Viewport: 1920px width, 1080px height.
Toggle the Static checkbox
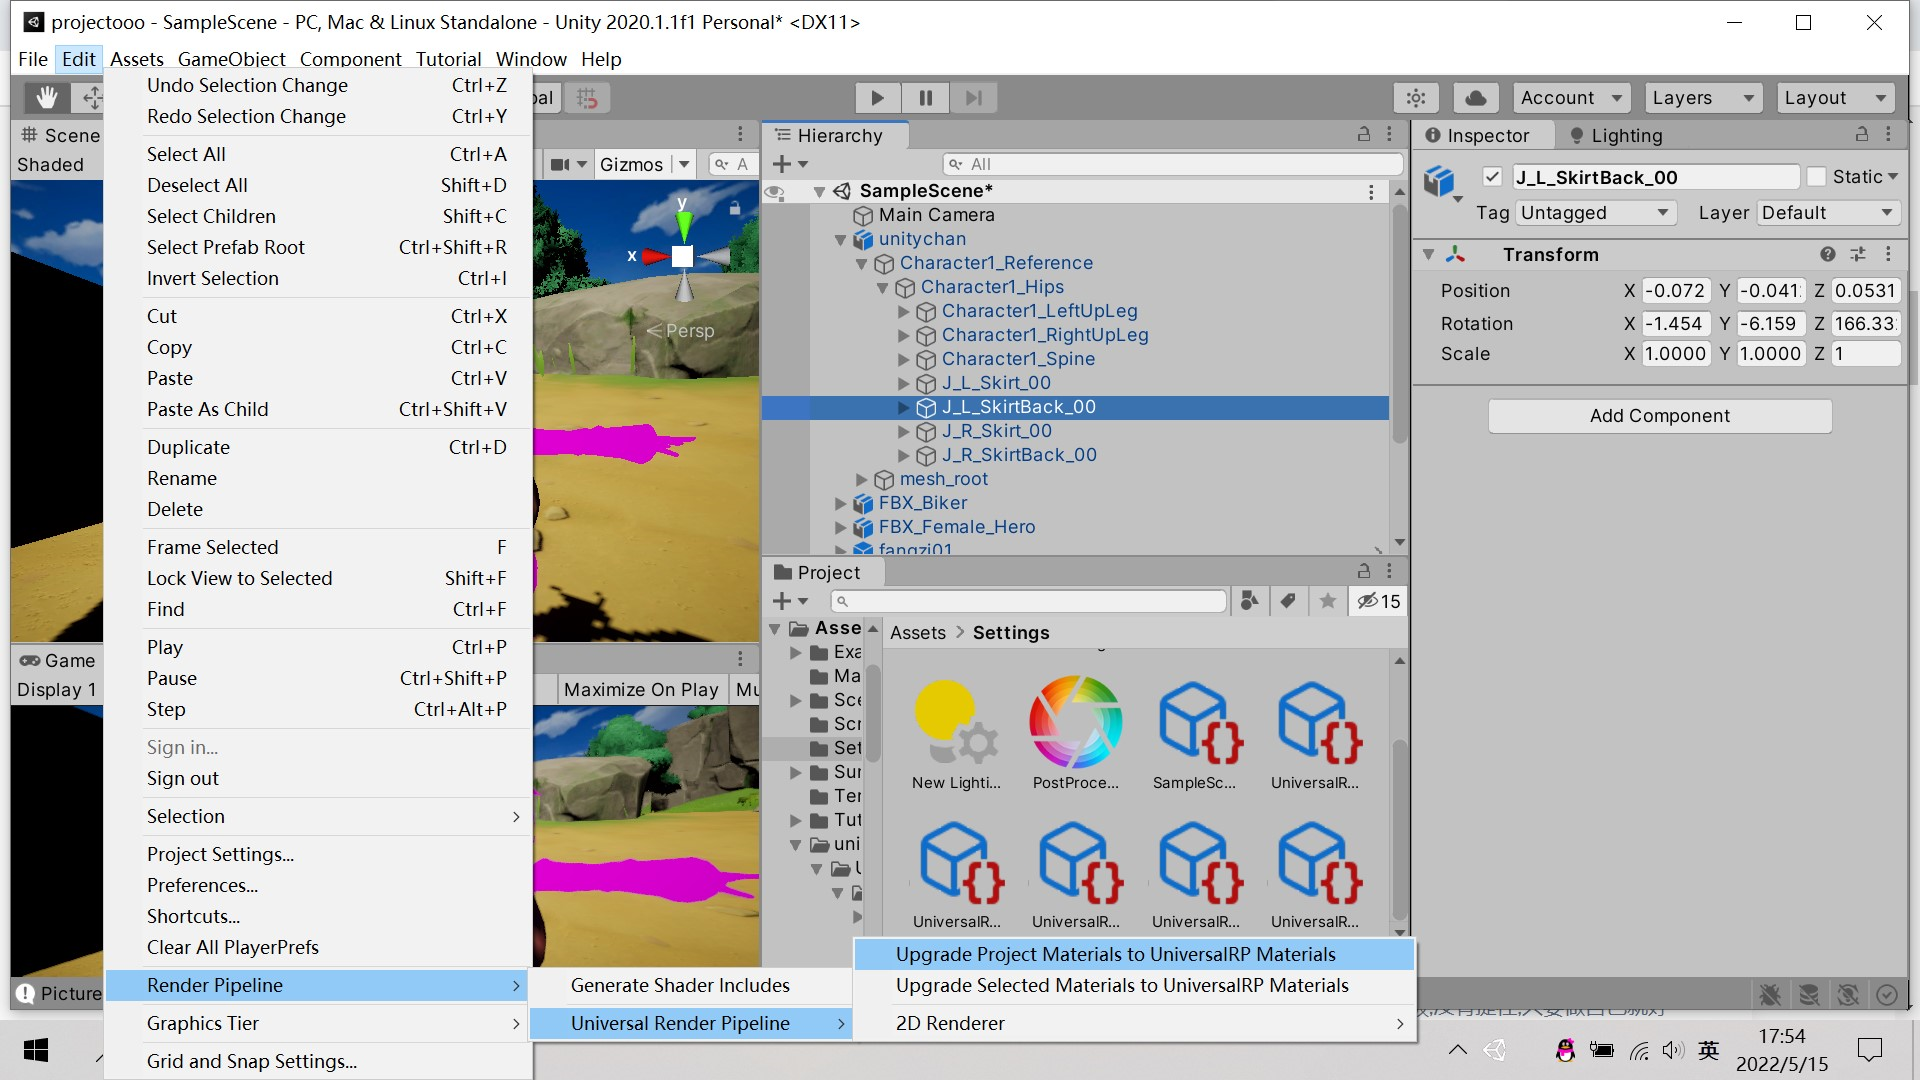[1817, 177]
